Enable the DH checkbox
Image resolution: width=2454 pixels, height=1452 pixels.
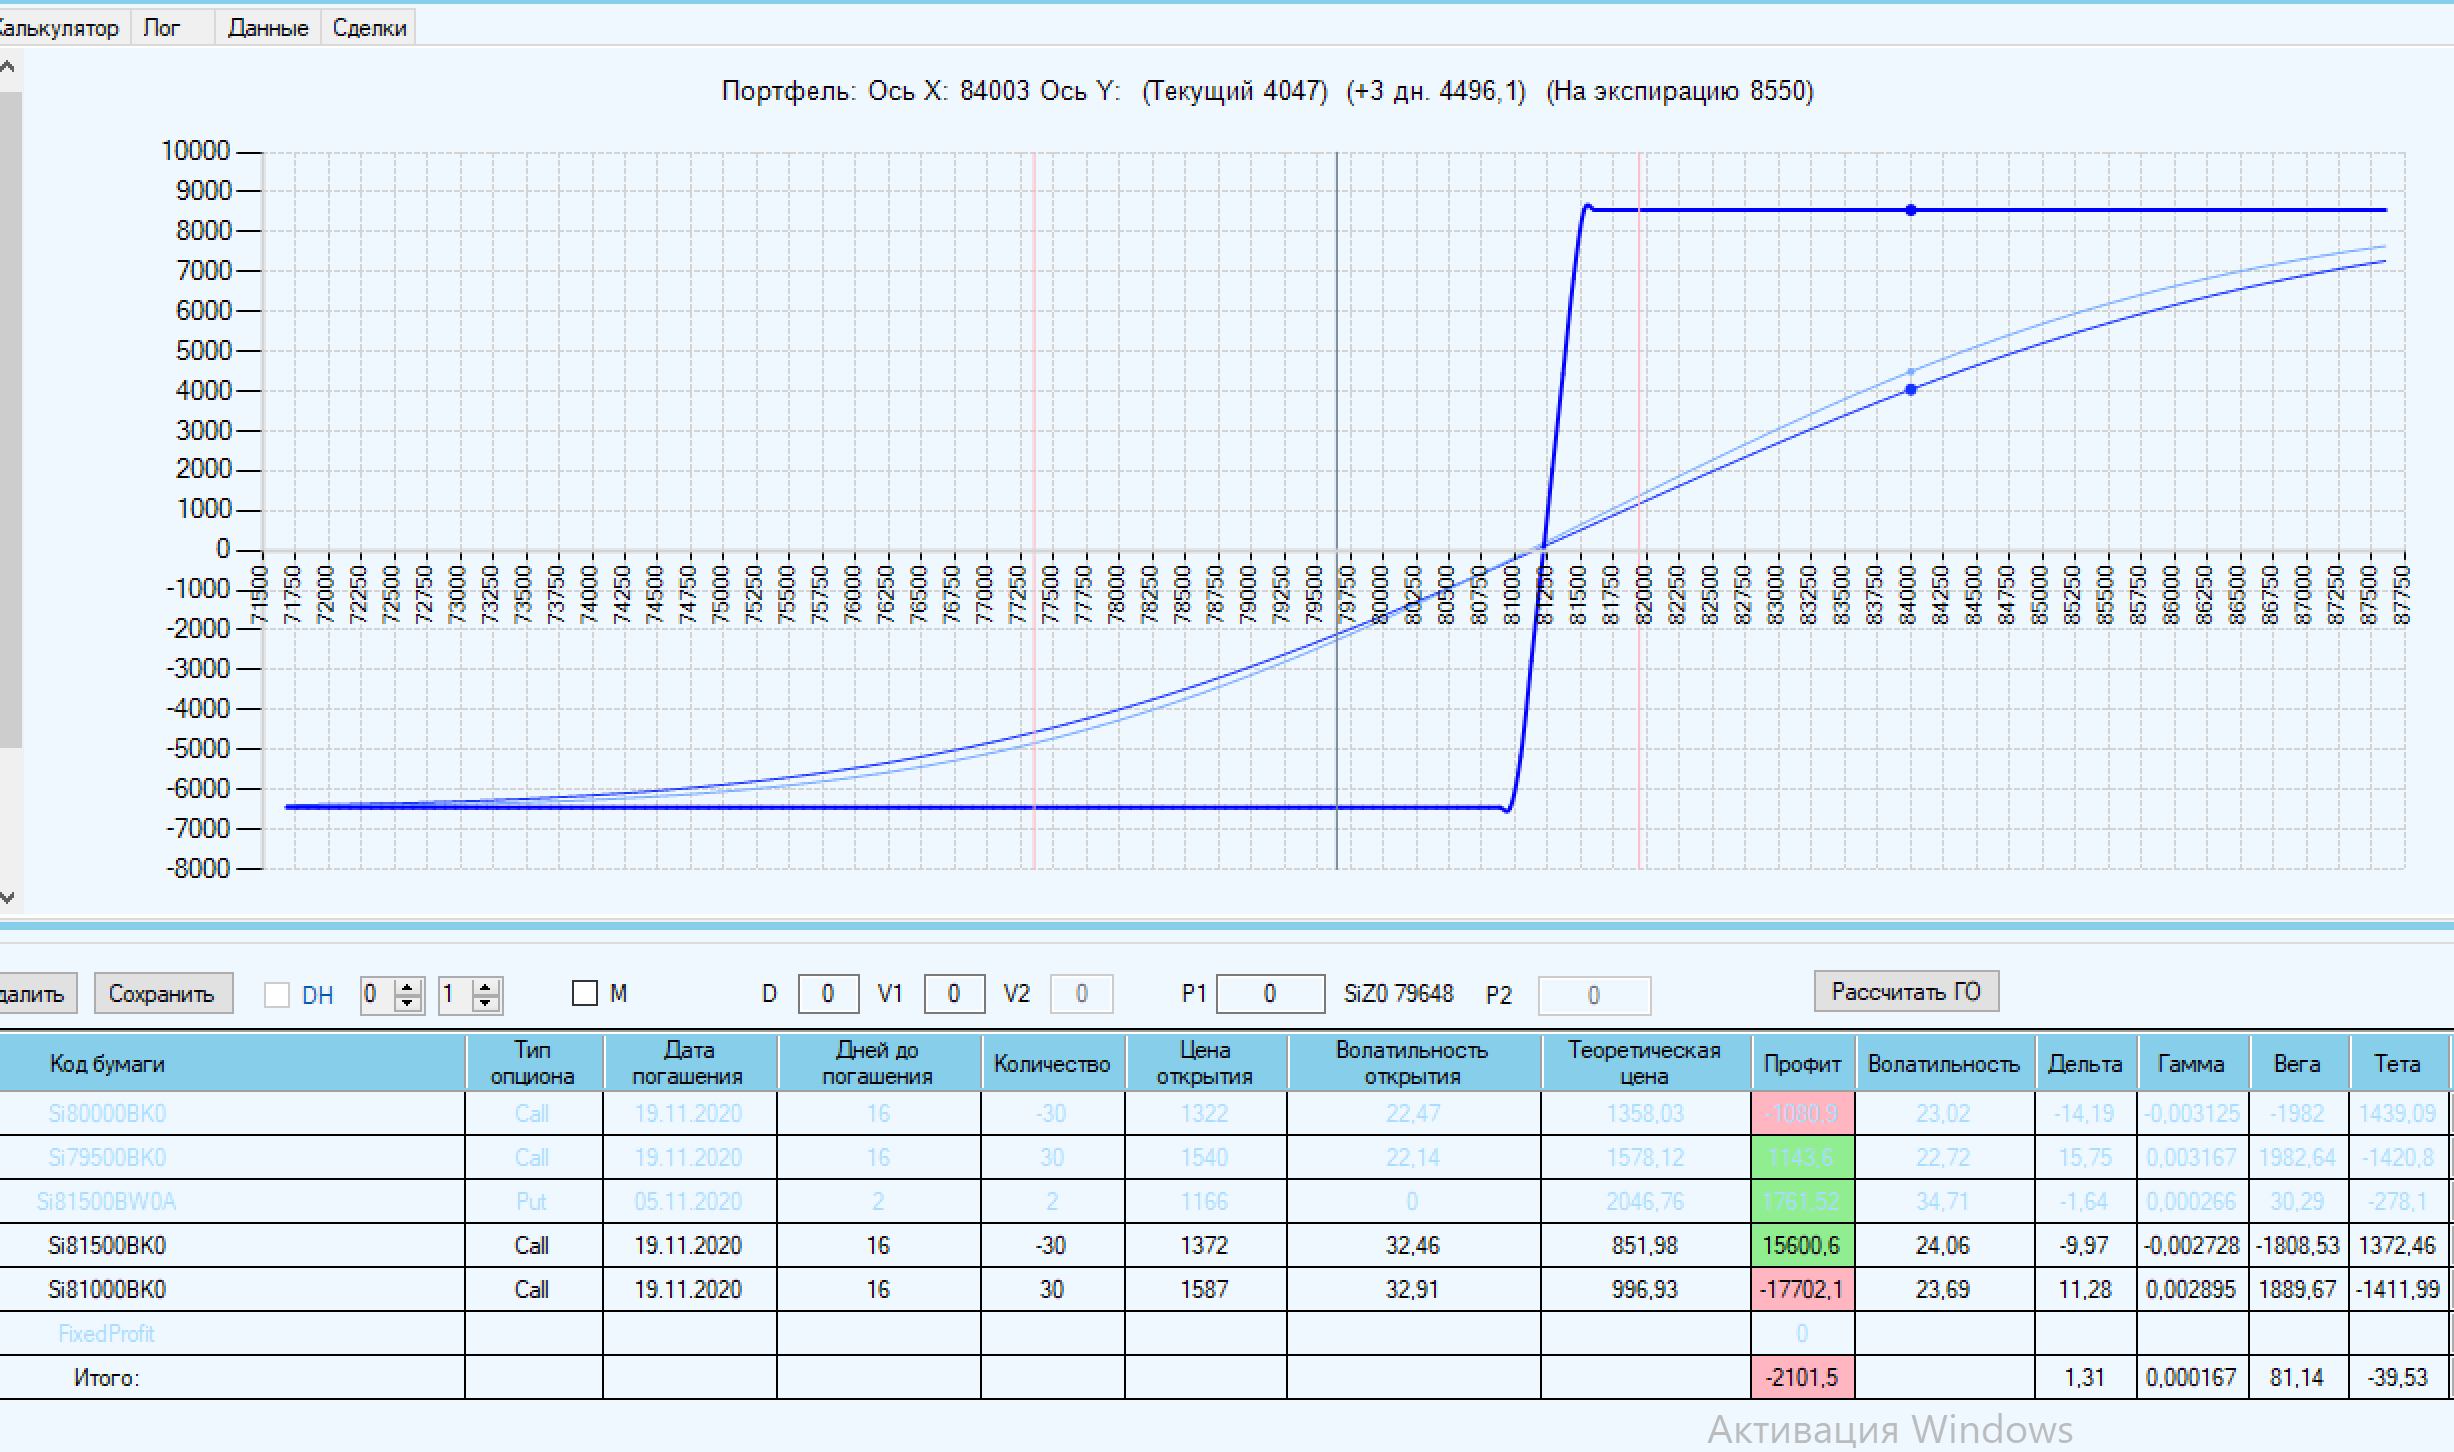coord(277,995)
